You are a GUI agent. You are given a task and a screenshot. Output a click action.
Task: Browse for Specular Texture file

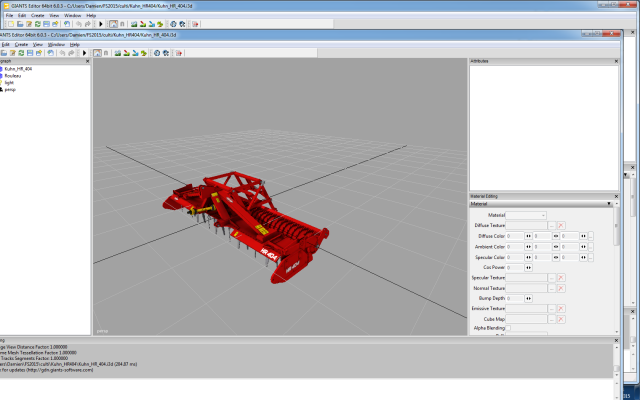pyautogui.click(x=551, y=278)
